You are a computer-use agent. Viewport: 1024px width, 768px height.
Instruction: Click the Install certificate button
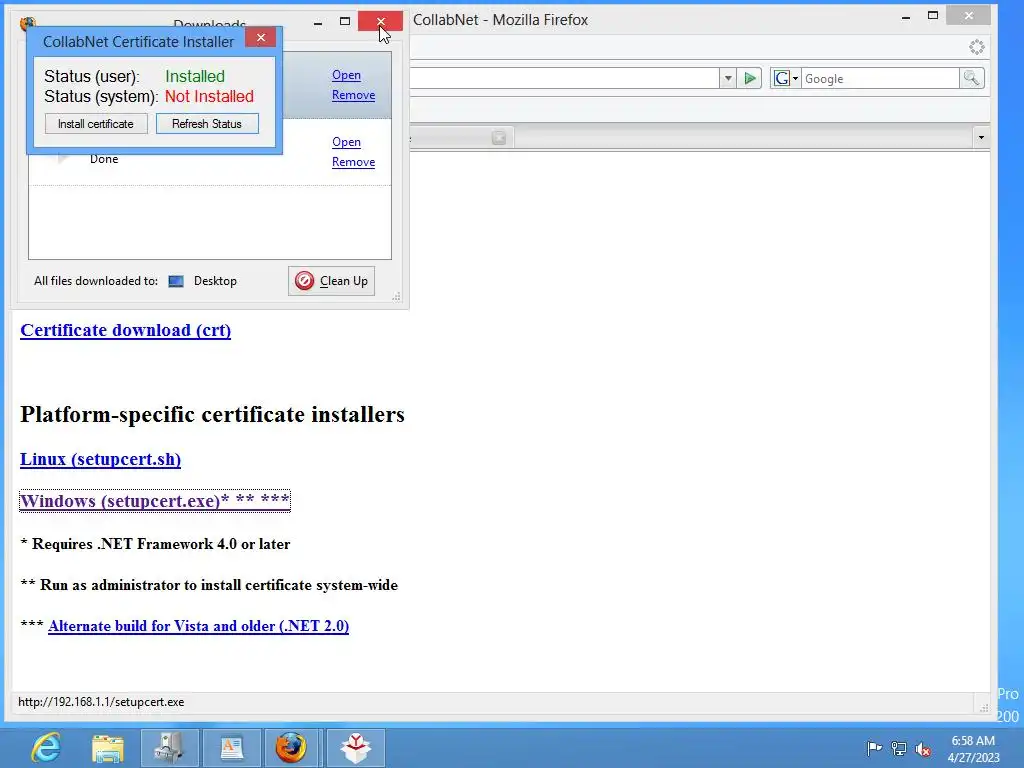96,123
